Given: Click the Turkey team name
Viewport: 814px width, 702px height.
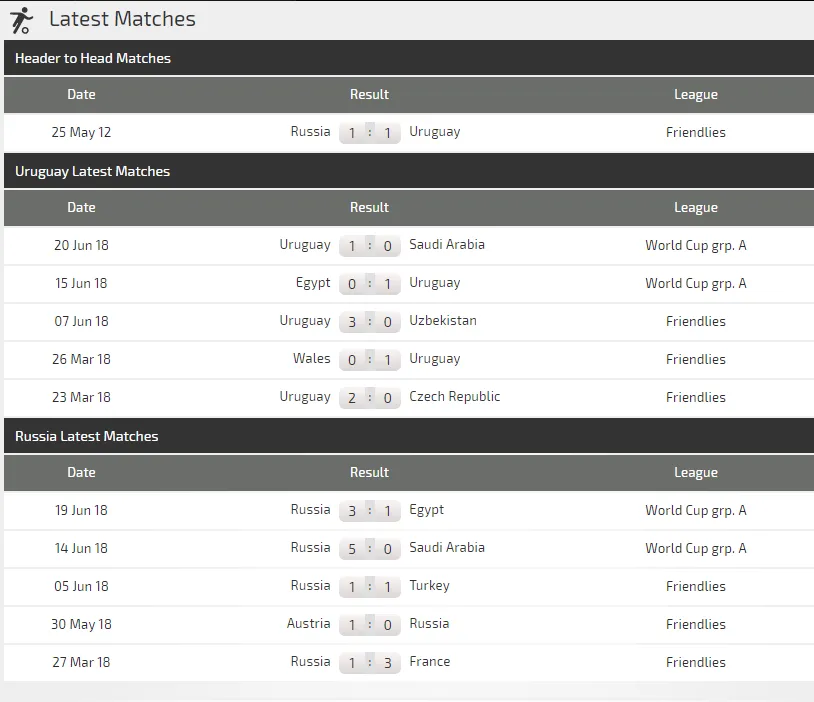Looking at the screenshot, I should click(x=429, y=586).
